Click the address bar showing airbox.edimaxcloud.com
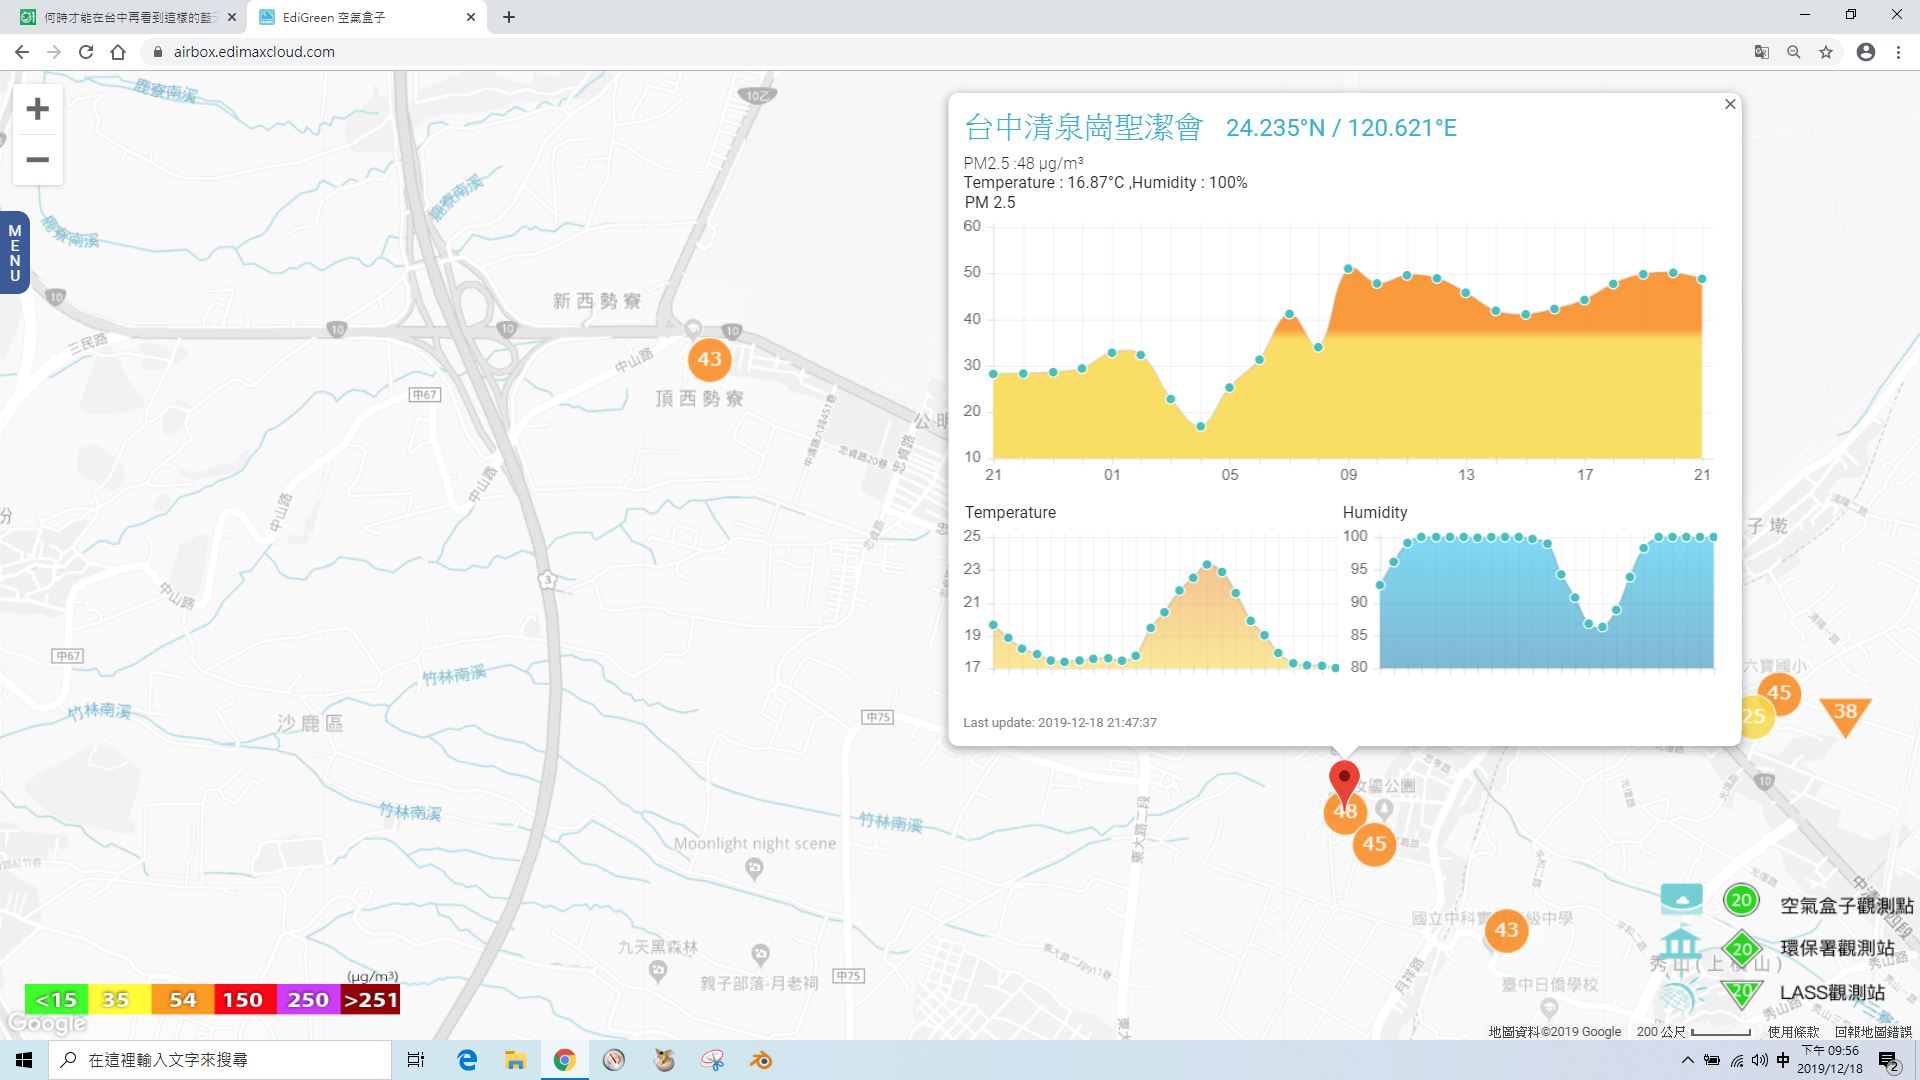The image size is (1920, 1080). point(940,52)
